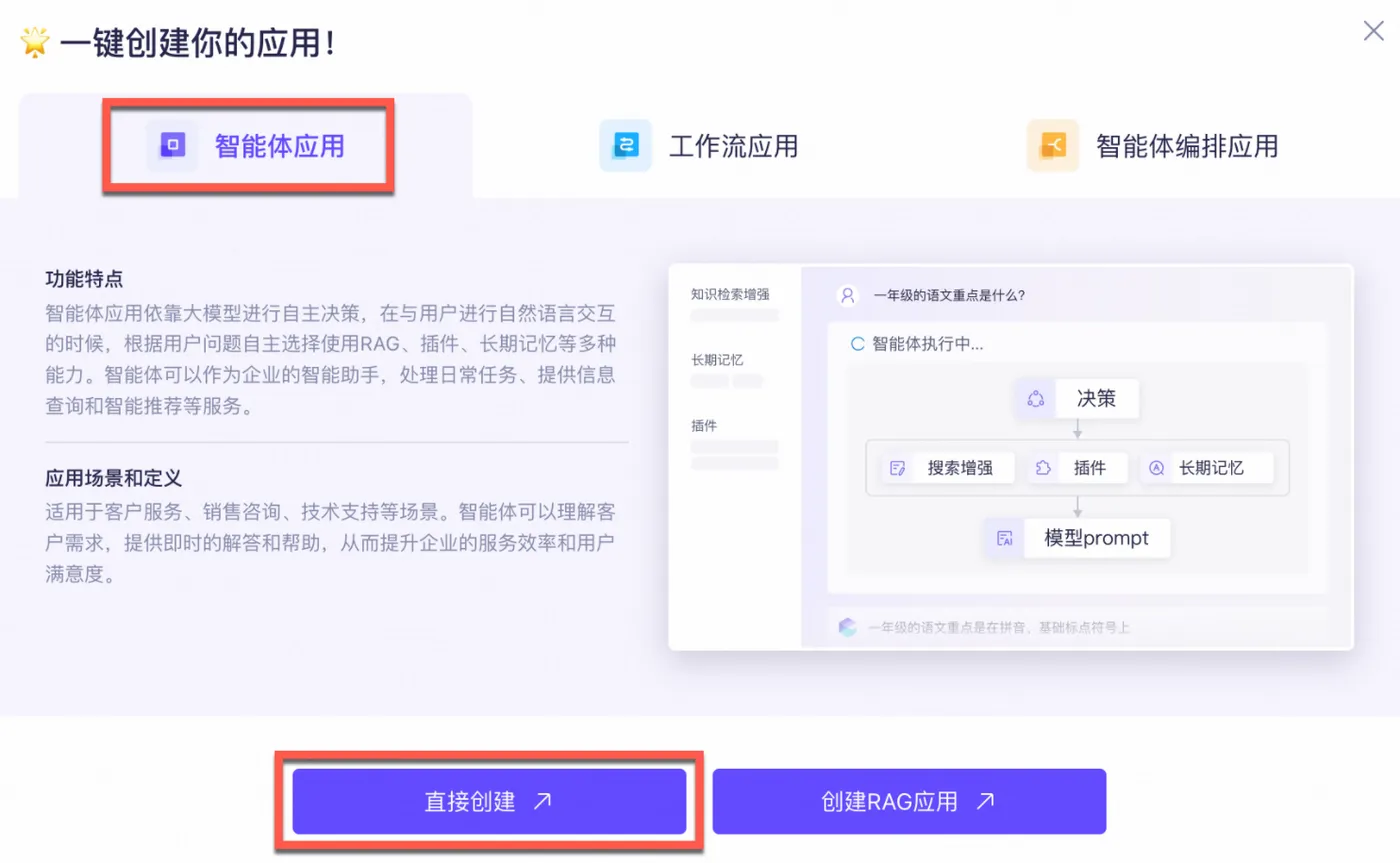Click the puzzle icon of 插件 node
This screenshot has width=1400, height=863.
[x=1044, y=467]
